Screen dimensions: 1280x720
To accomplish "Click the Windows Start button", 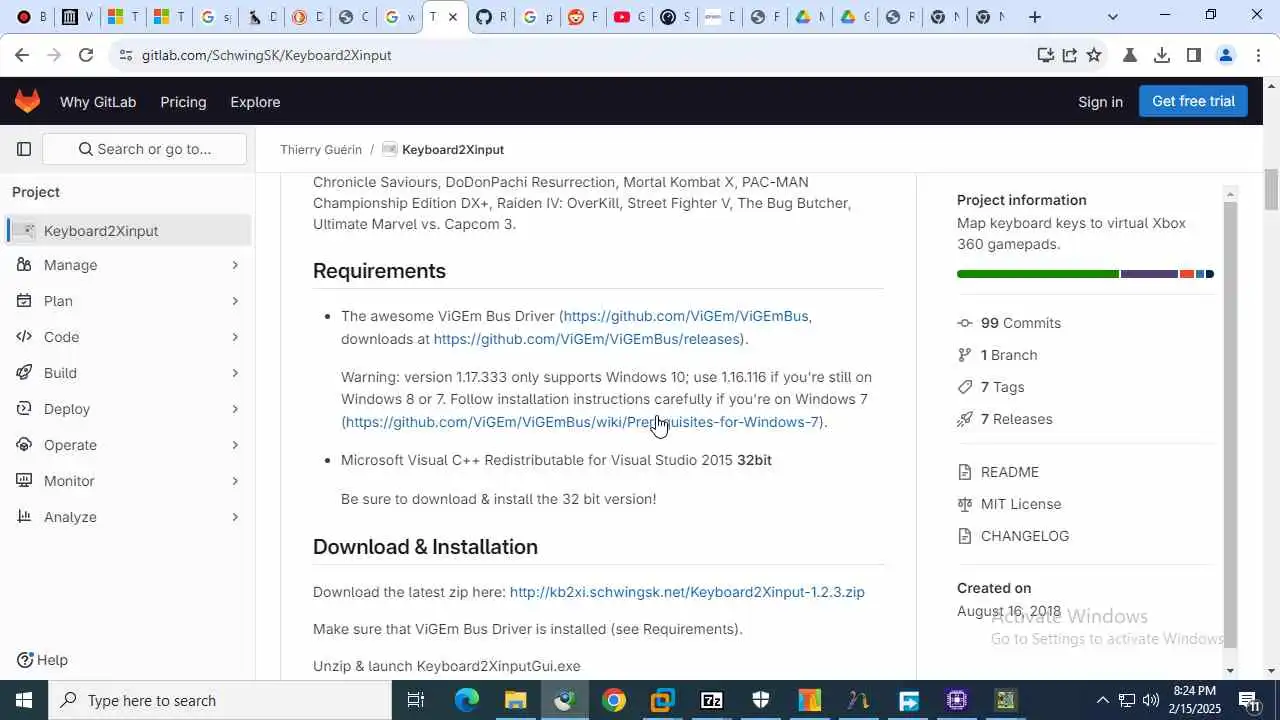I will (x=24, y=700).
